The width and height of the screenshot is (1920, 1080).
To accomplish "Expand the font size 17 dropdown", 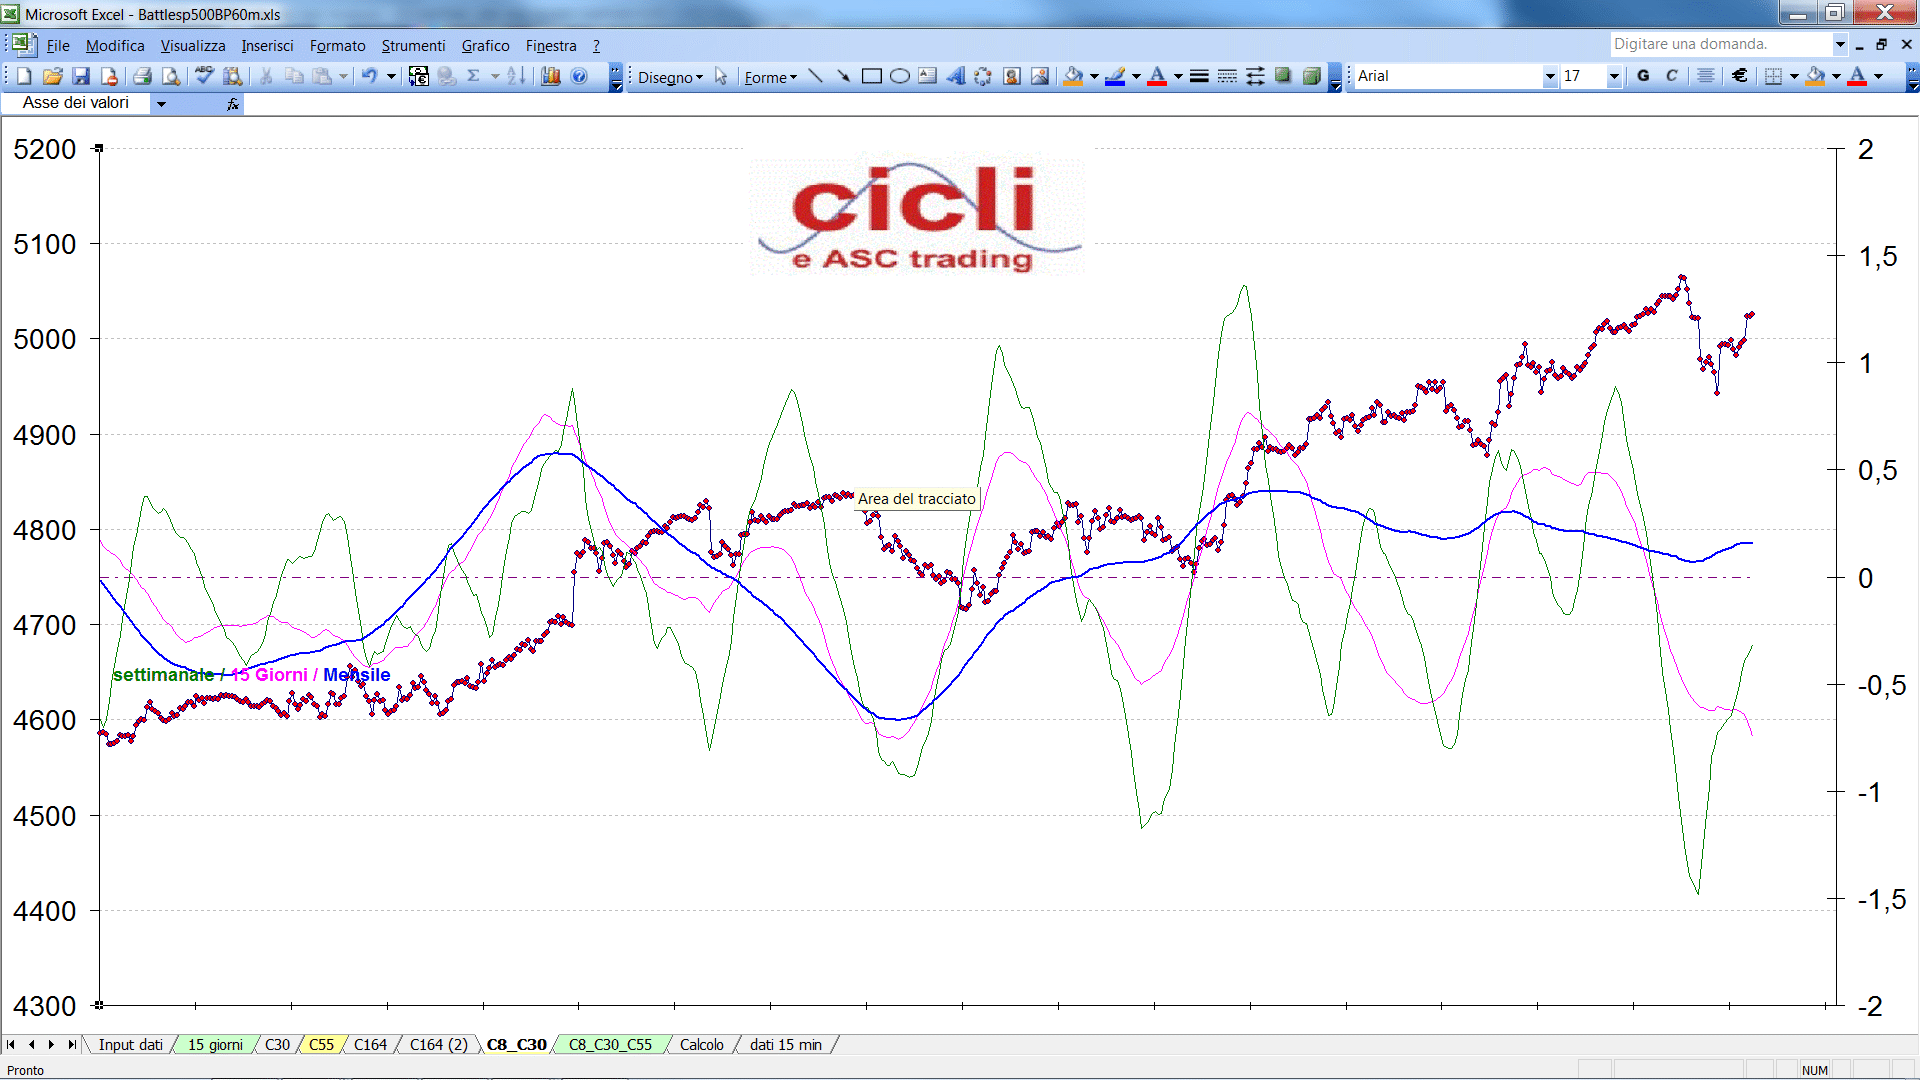I will coord(1613,76).
